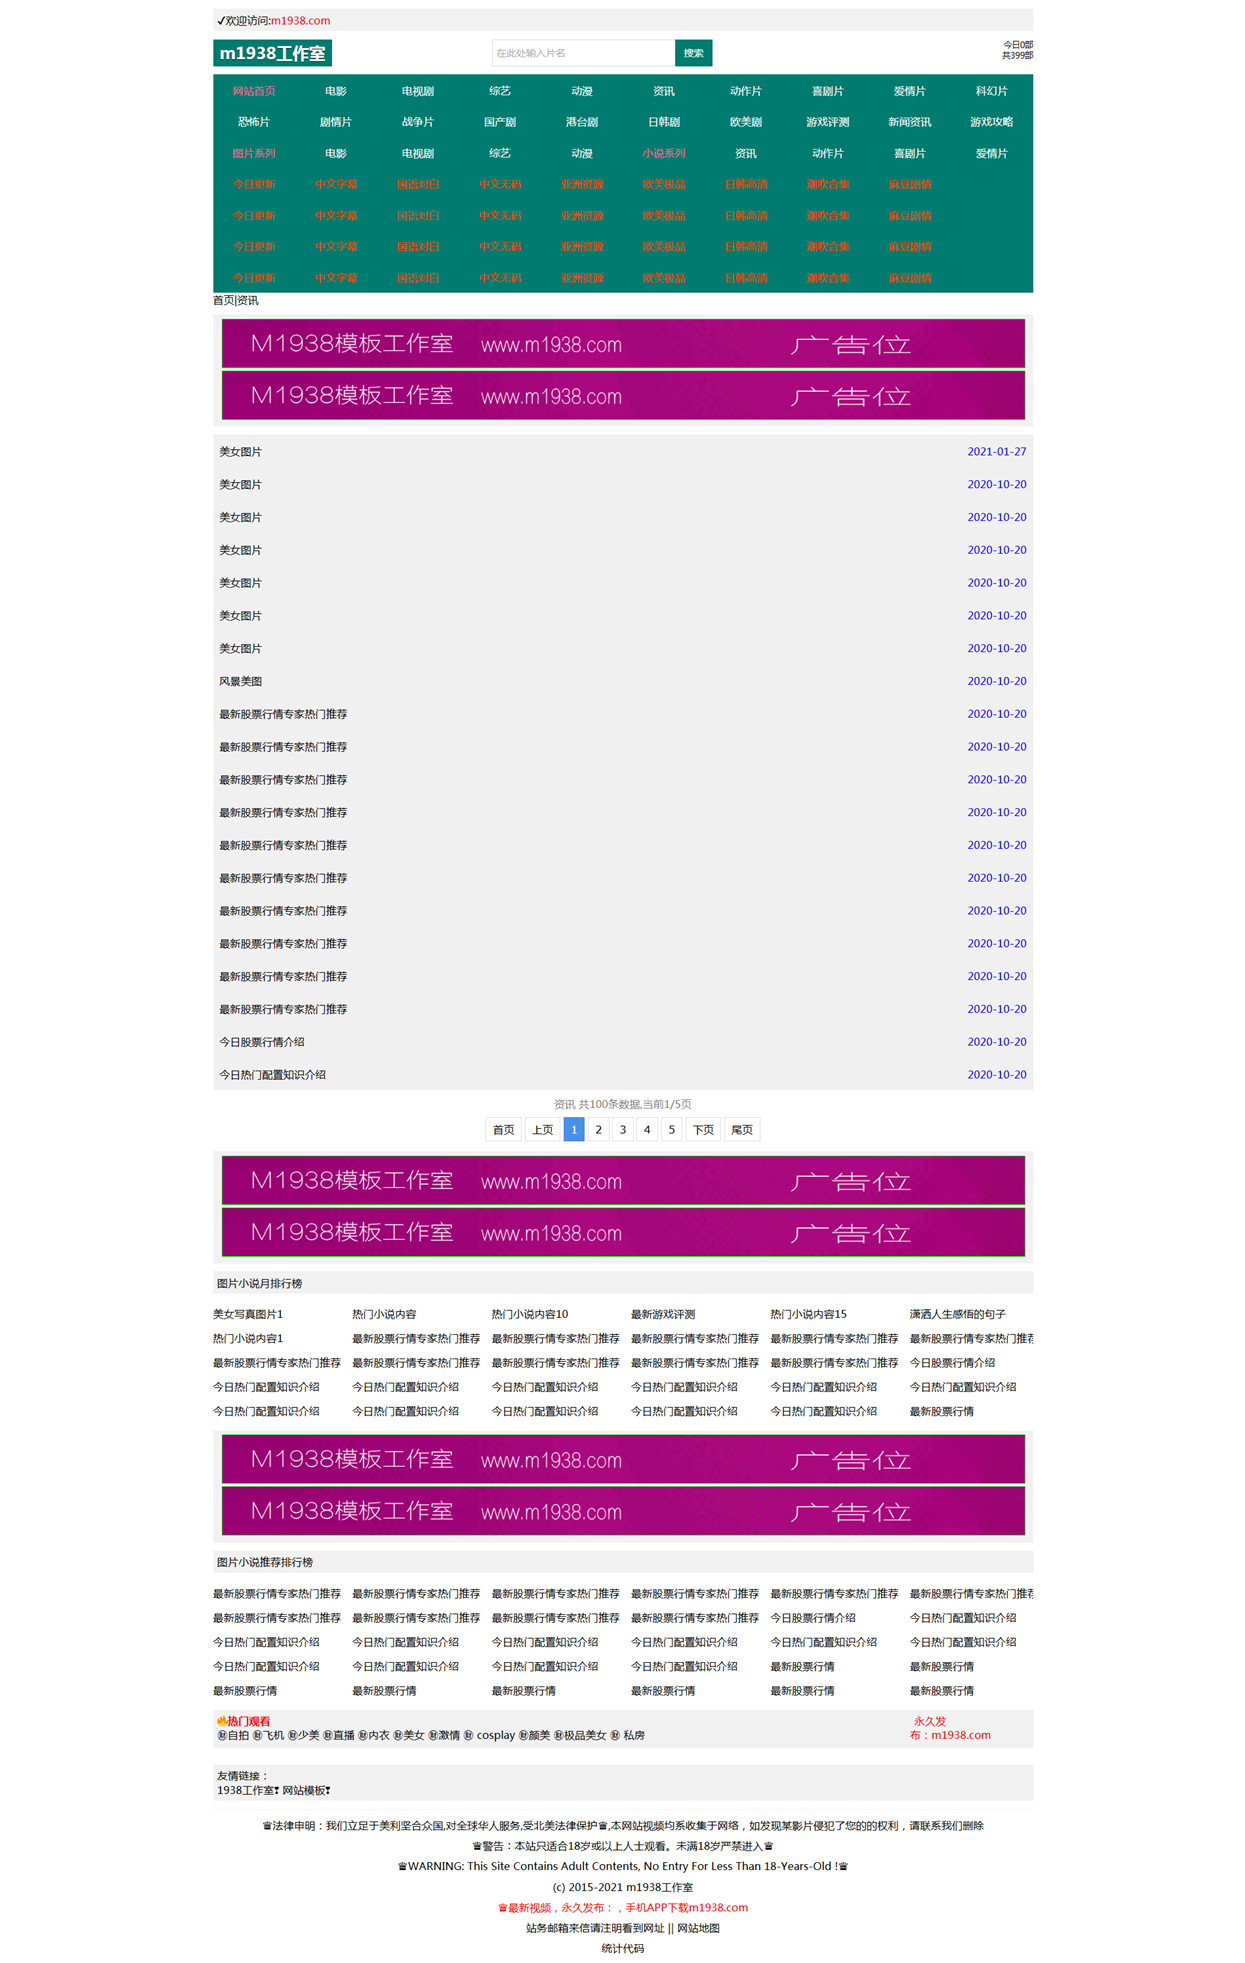Viewport: 1245px width, 1963px height.
Task: Open the 欧美剧 category
Action: (x=746, y=122)
